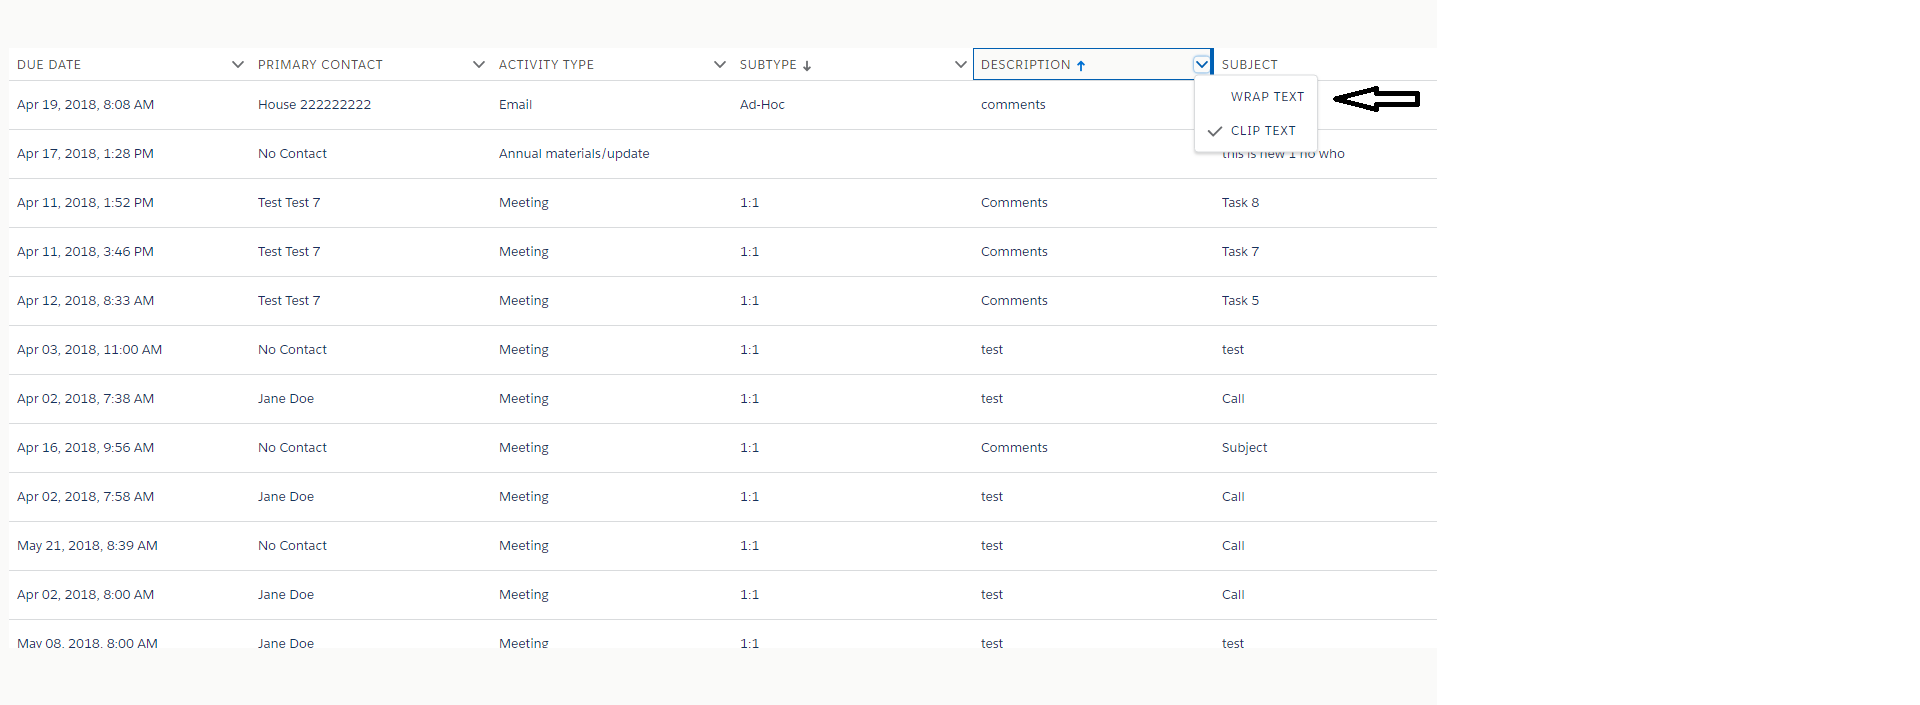
Task: Expand the Subtype column chevron menu
Action: pyautogui.click(x=960, y=65)
